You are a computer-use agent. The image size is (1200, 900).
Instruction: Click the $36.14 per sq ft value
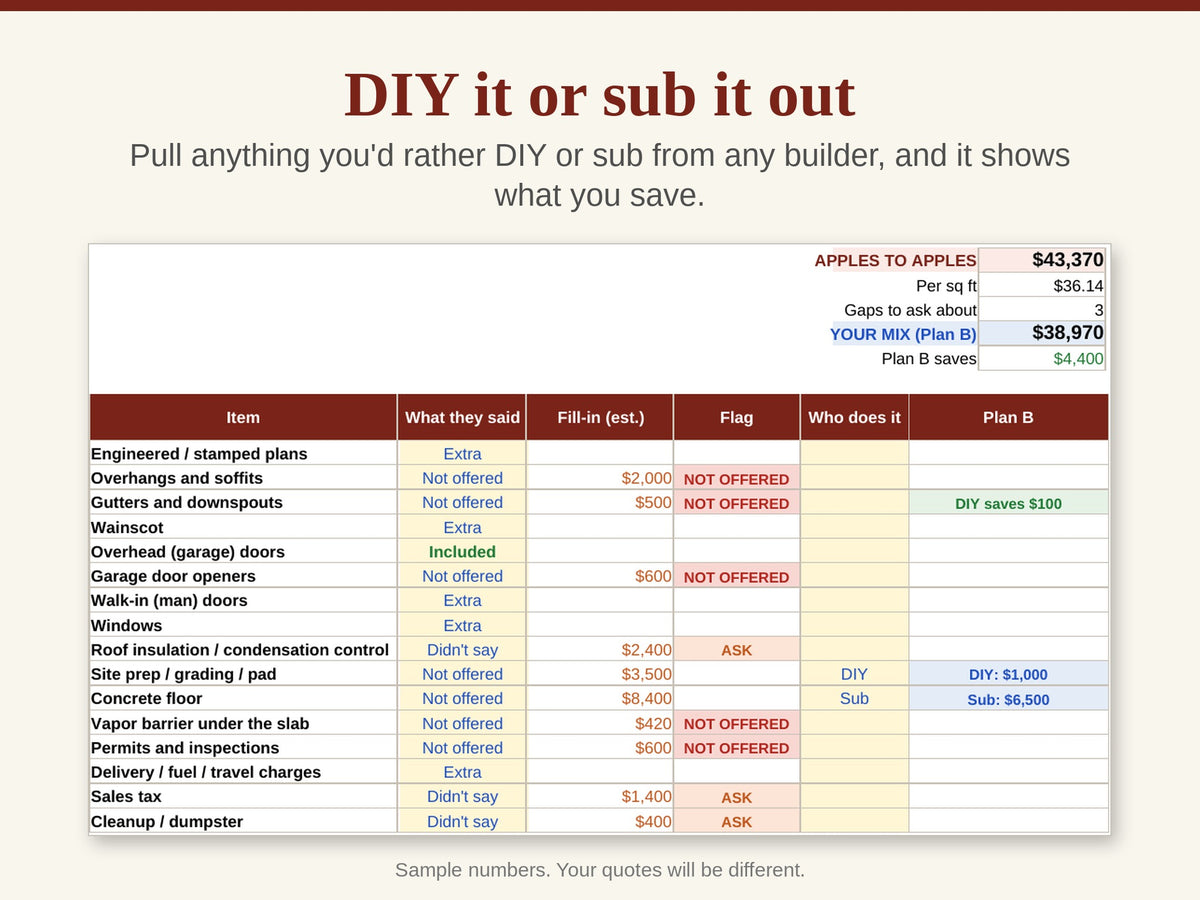[1042, 285]
